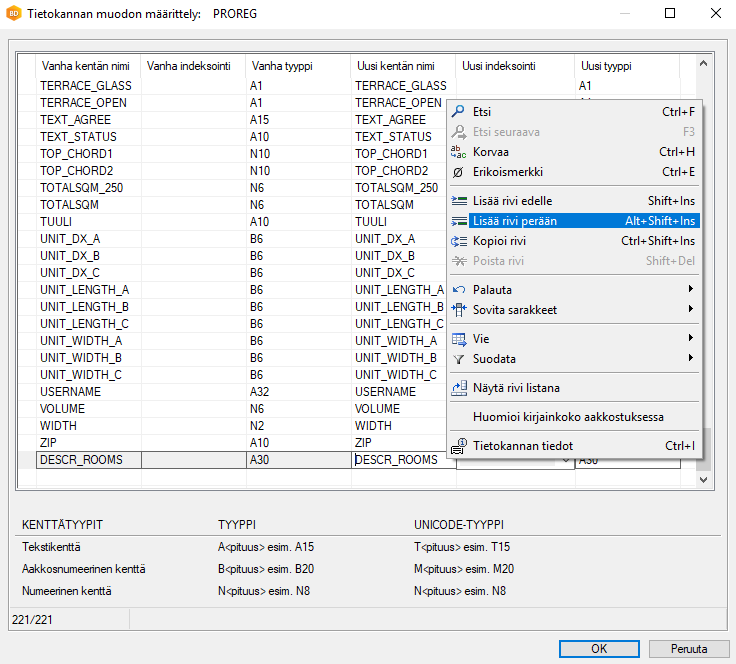Image resolution: width=736 pixels, height=664 pixels.
Task: Click the Suodata filter funnel icon
Action: [x=459, y=359]
